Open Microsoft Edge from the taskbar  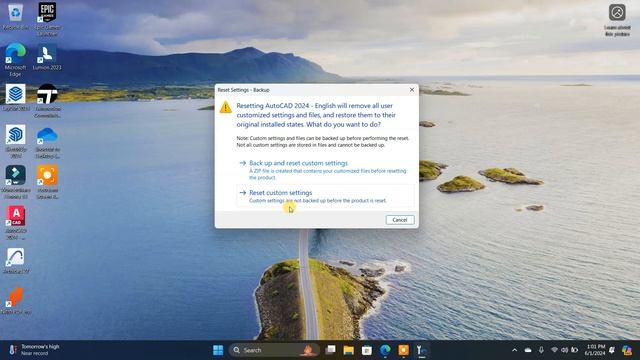tap(385, 350)
